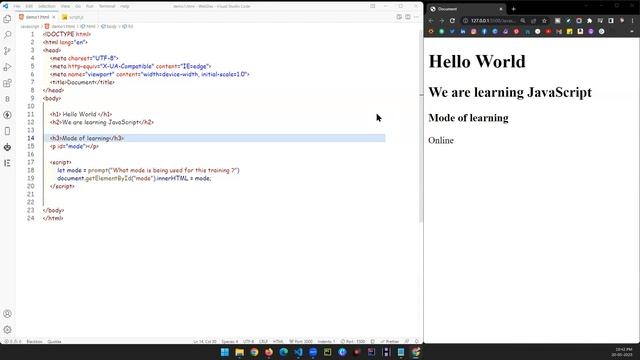Open the Selection menu
Viewport: 640px width, 360px height.
[47, 6]
